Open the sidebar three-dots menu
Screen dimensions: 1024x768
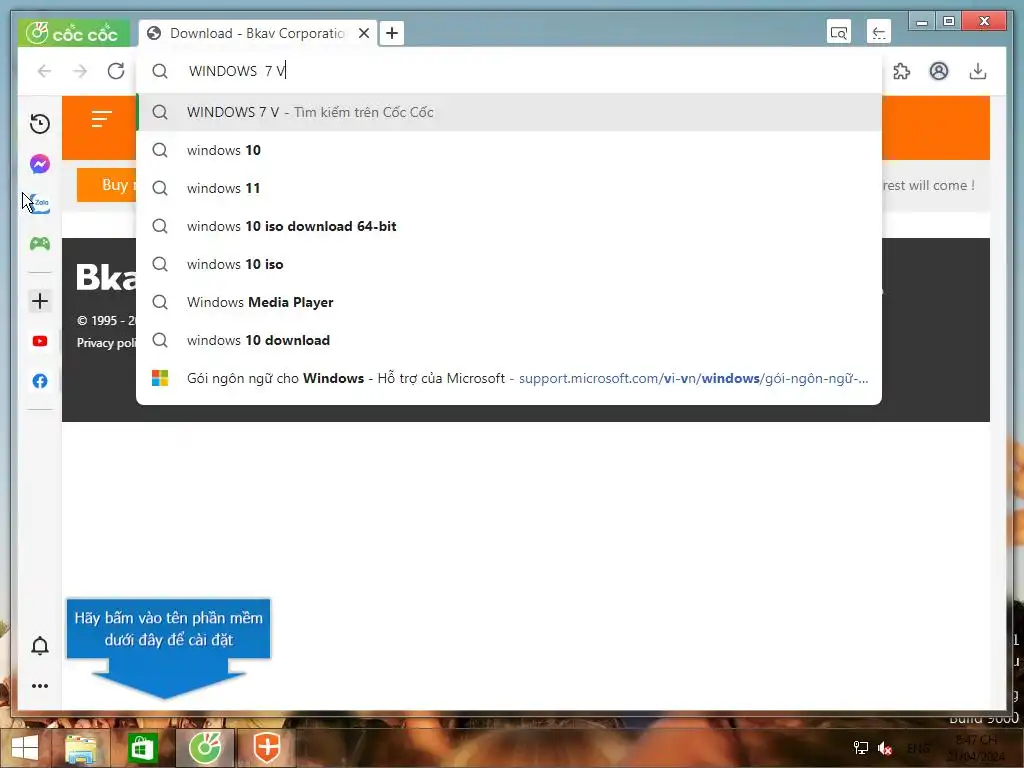click(x=40, y=686)
